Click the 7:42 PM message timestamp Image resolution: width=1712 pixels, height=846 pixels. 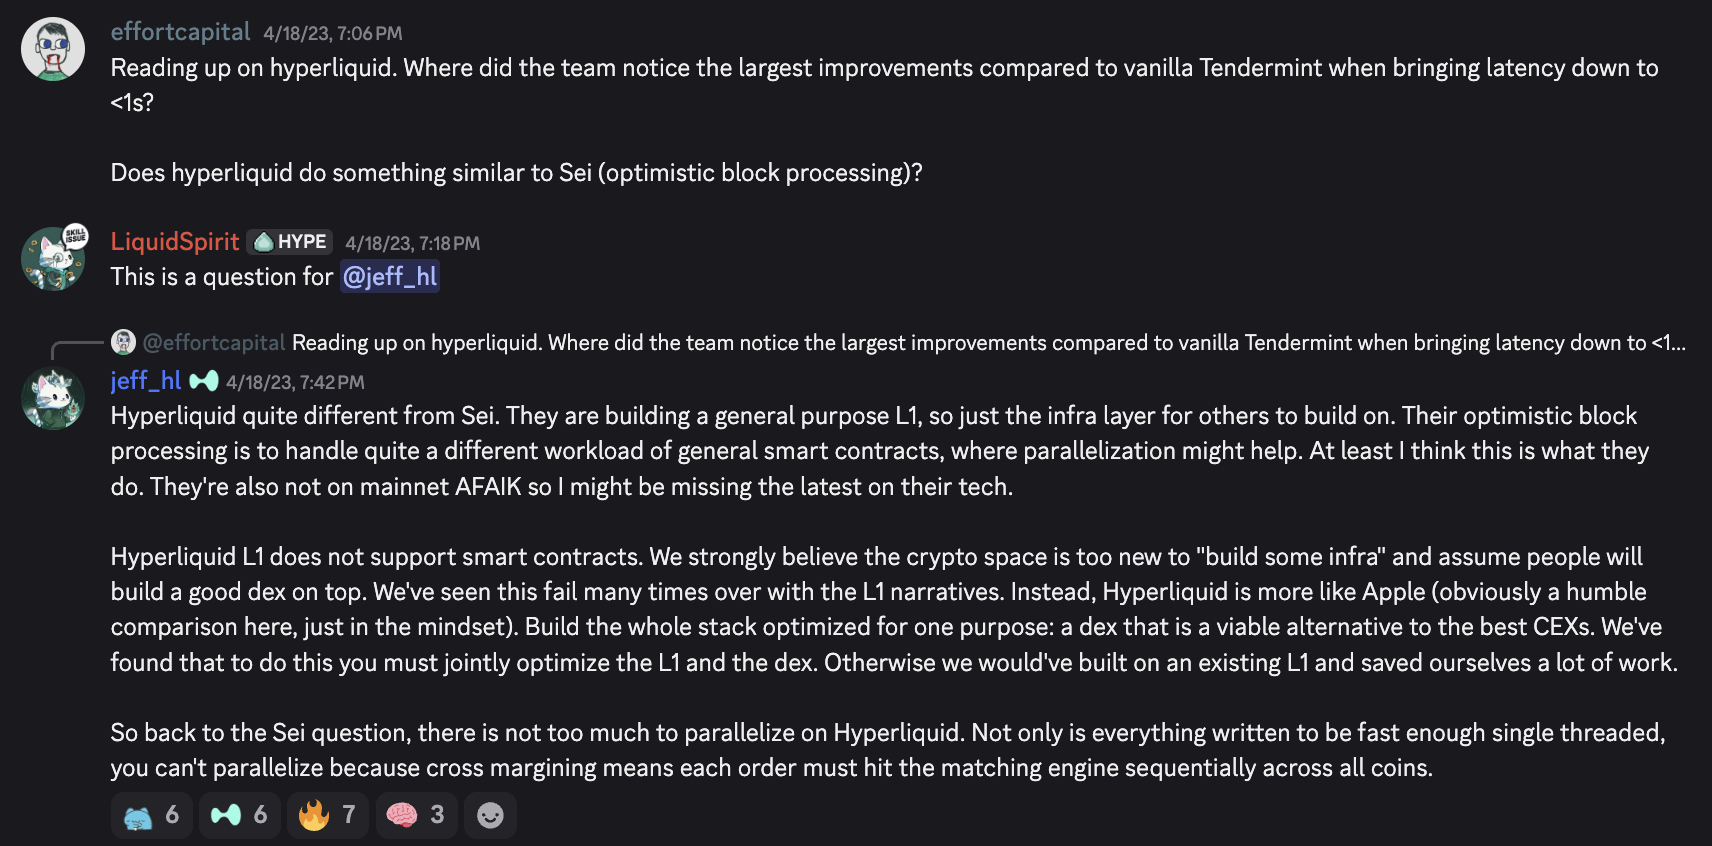(295, 382)
